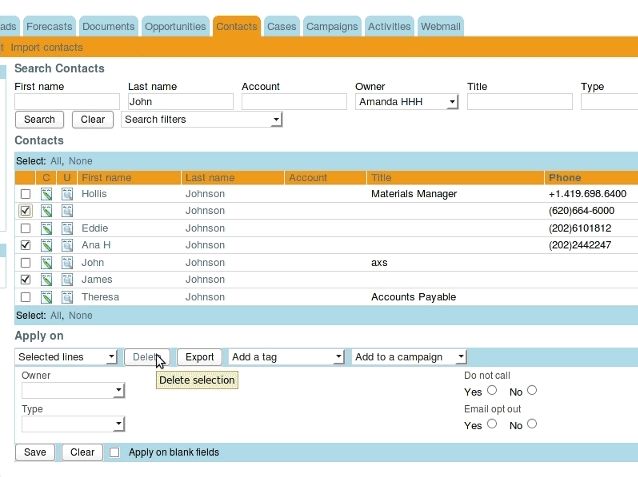View the Theresa Johnson contact icon

pyautogui.click(x=67, y=297)
